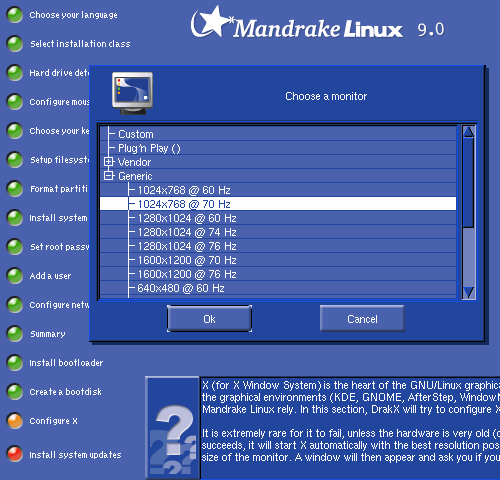Screen dimensions: 500x480
Task: Click the green light beside Select installation class
Action: [15, 44]
